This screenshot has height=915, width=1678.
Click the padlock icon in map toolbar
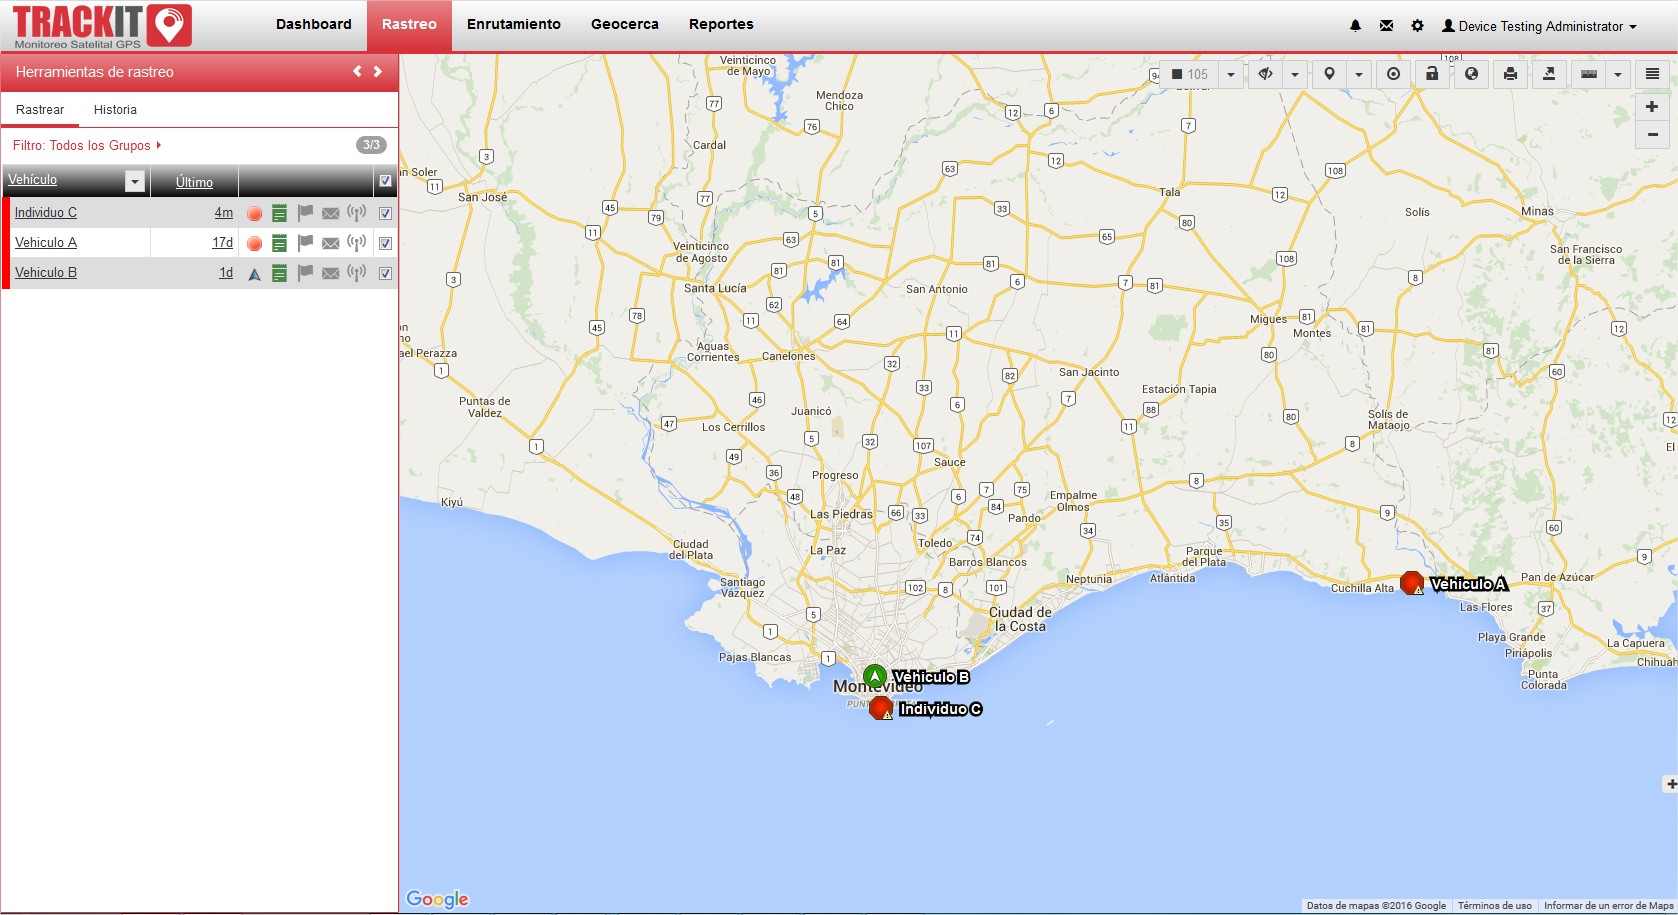tap(1432, 74)
